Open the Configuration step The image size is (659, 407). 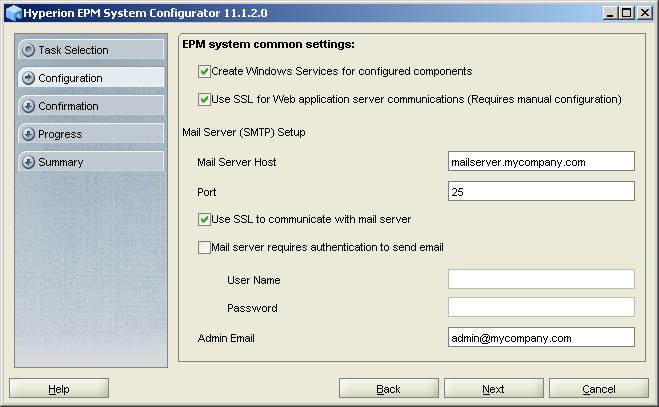(91, 78)
